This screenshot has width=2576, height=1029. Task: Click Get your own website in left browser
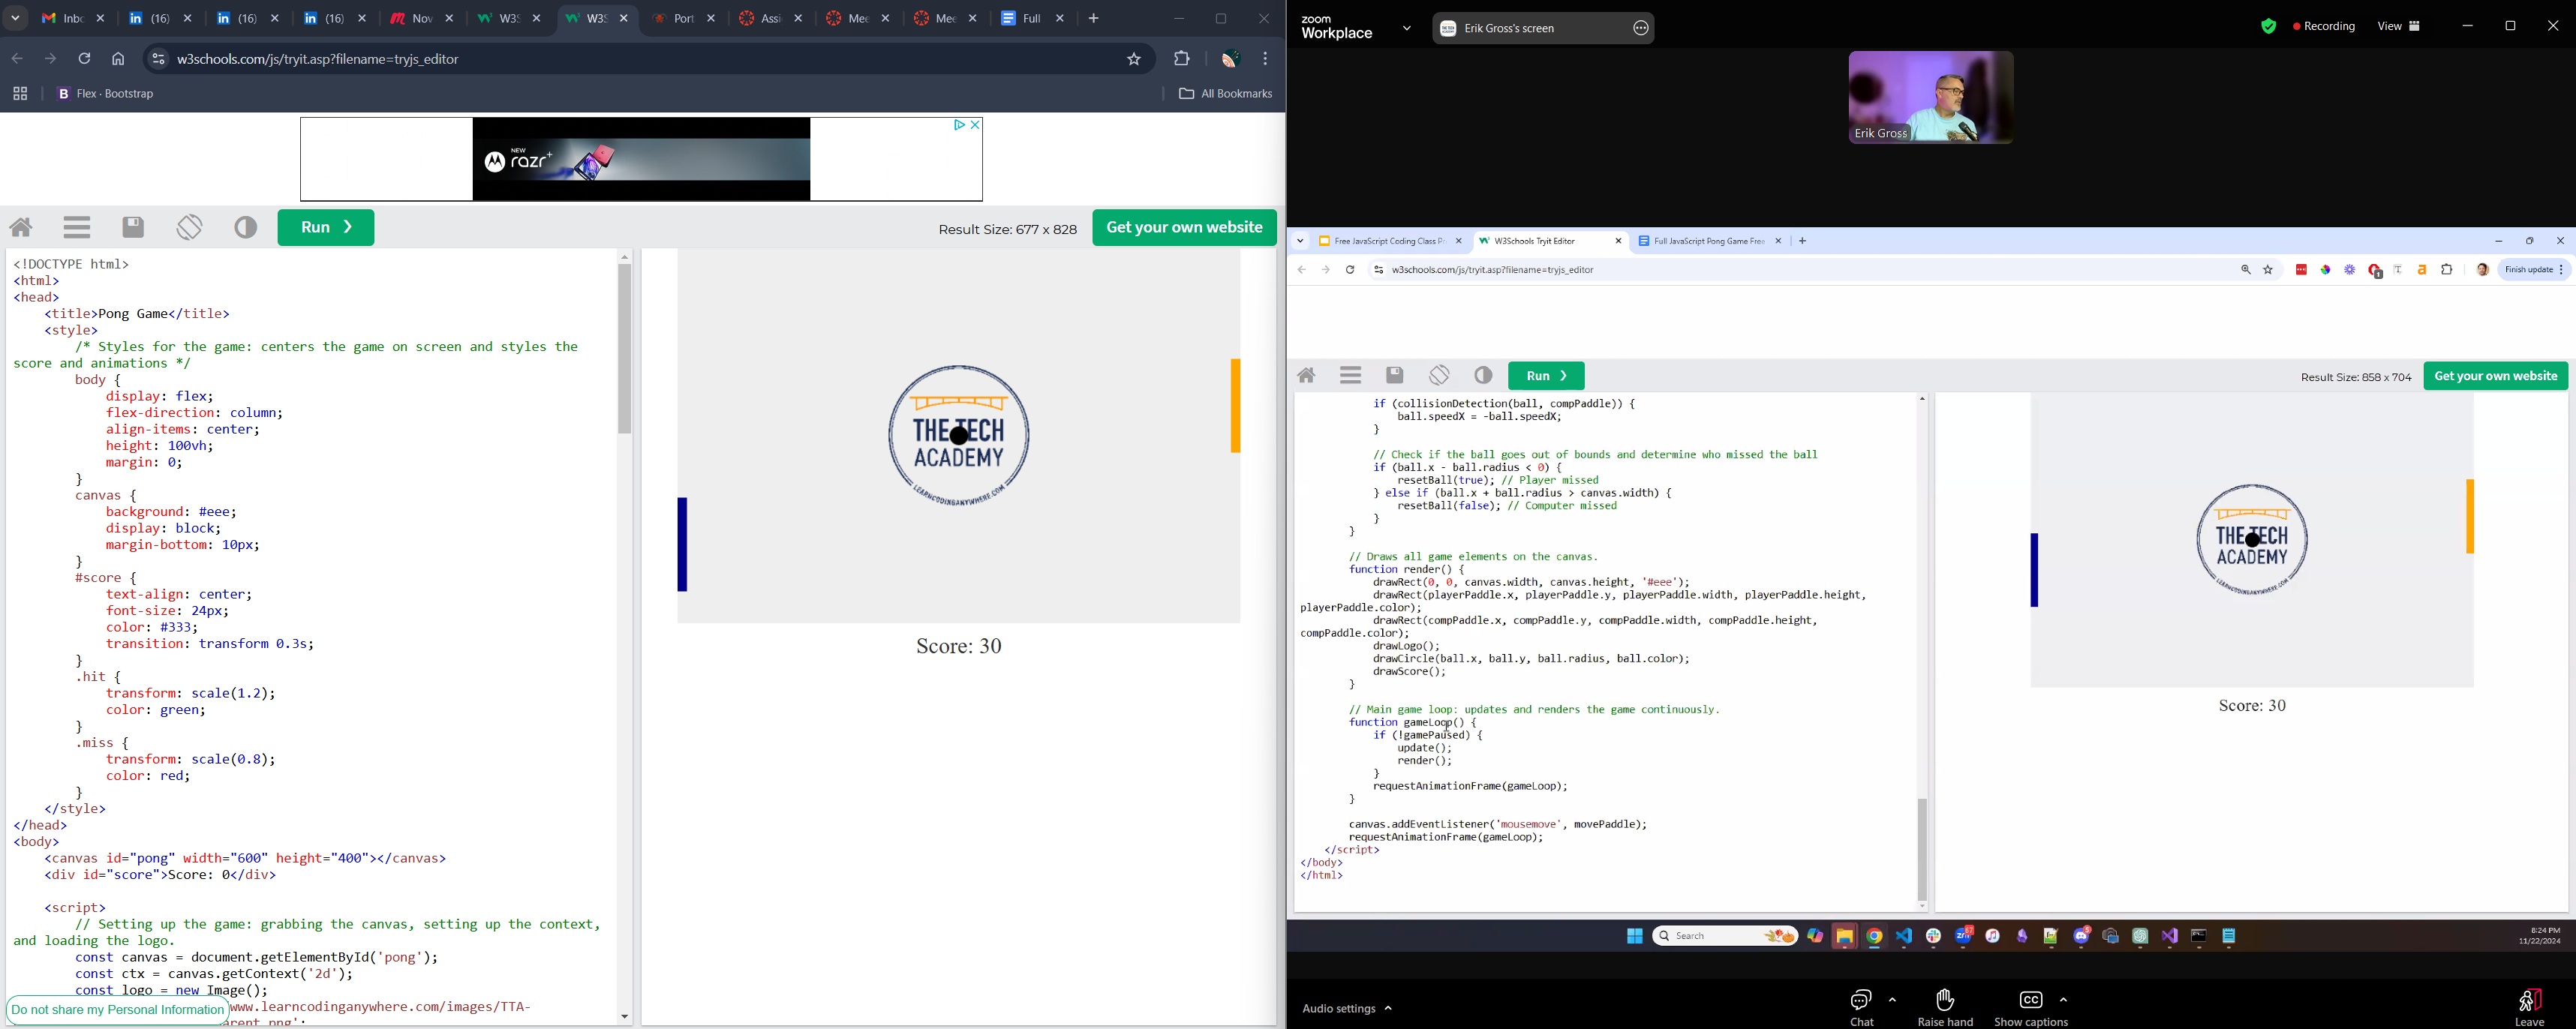(1184, 228)
